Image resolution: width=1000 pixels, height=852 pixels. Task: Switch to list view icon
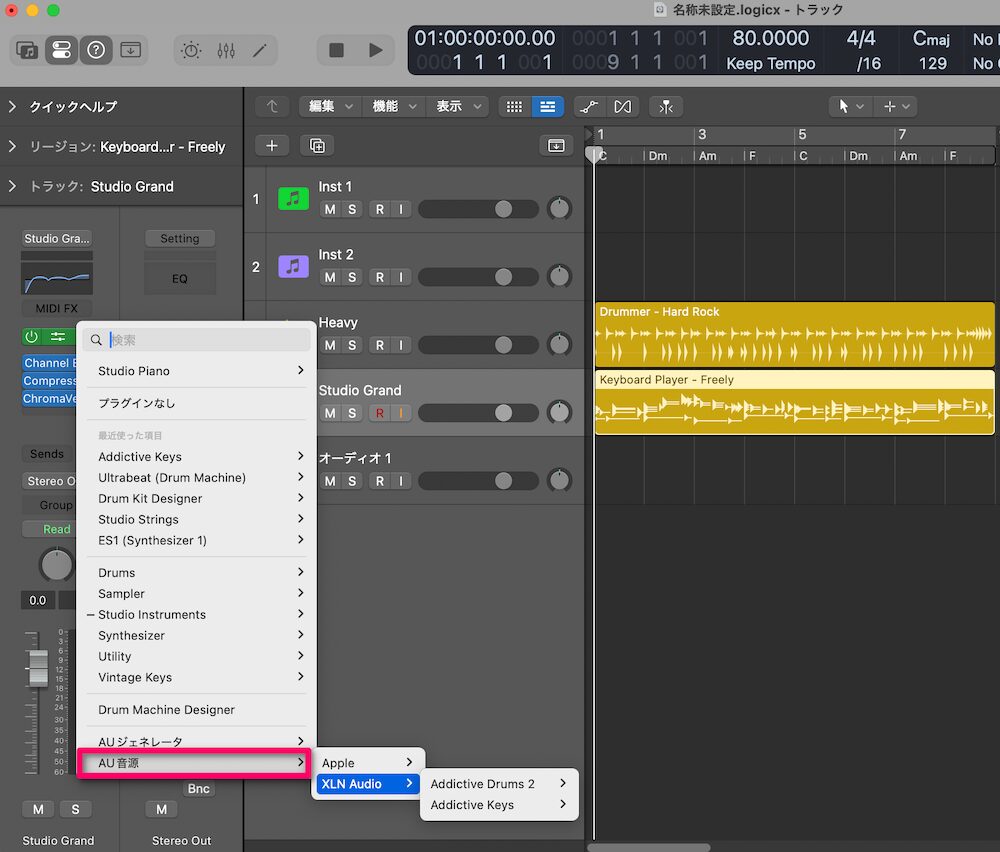click(x=547, y=106)
